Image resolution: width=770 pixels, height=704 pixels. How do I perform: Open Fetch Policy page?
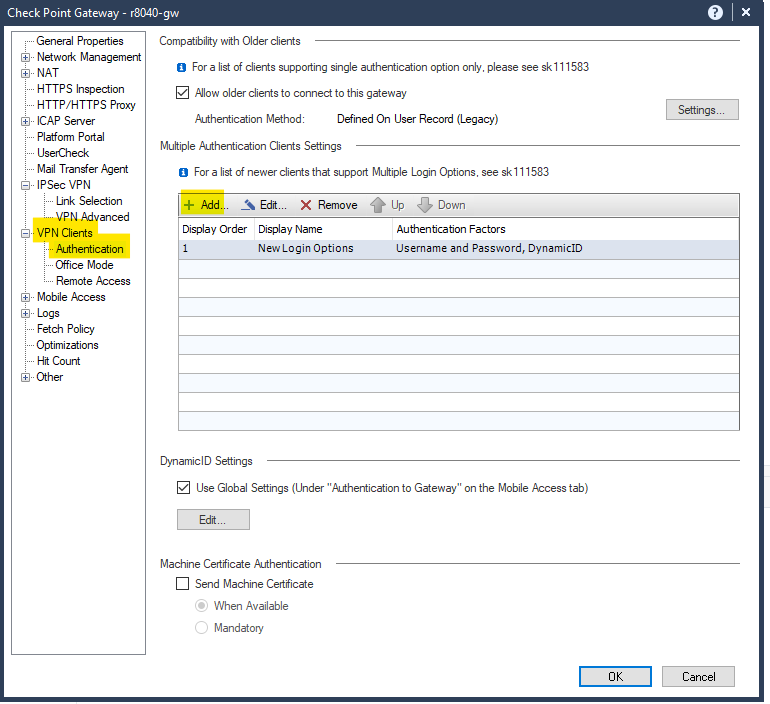66,329
